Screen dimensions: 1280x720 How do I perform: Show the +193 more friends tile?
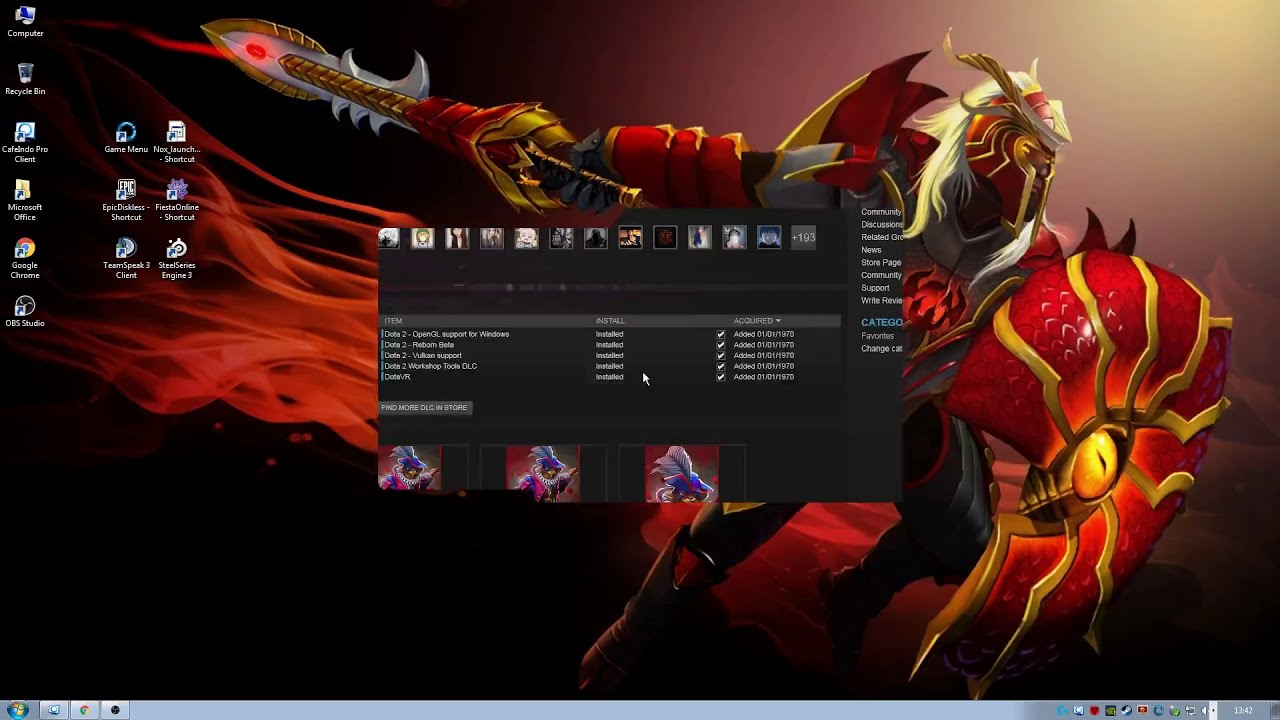click(803, 238)
